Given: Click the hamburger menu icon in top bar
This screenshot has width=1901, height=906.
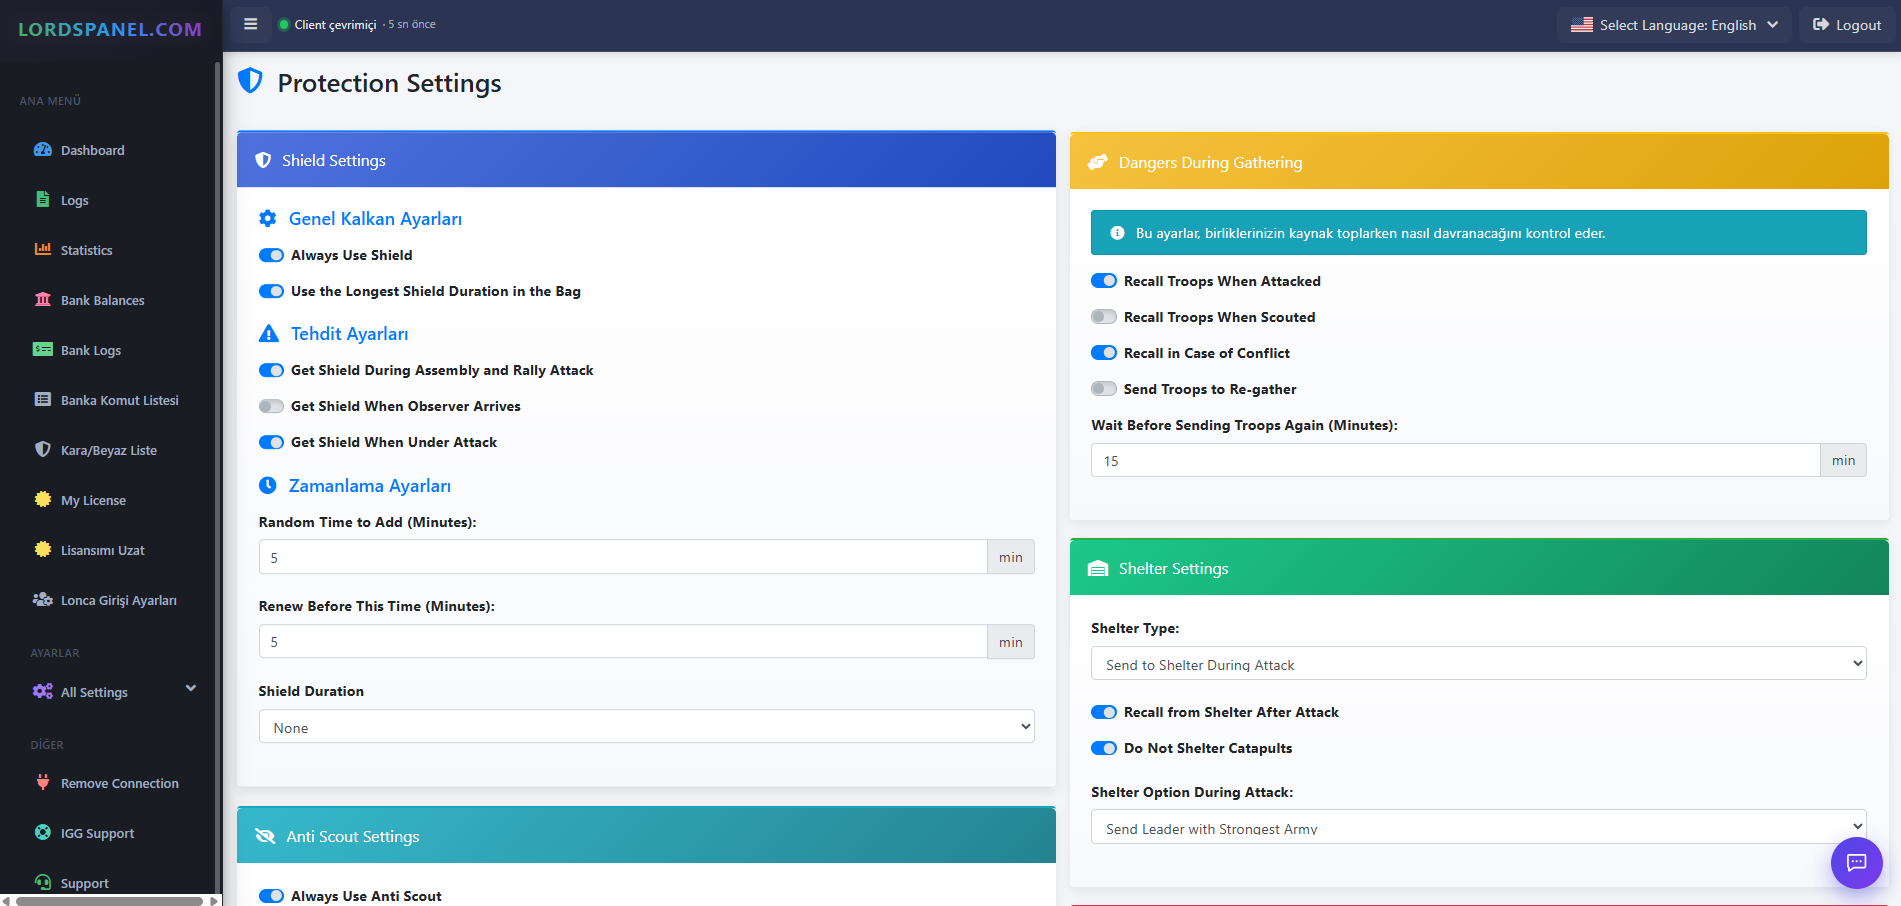Looking at the screenshot, I should (251, 24).
